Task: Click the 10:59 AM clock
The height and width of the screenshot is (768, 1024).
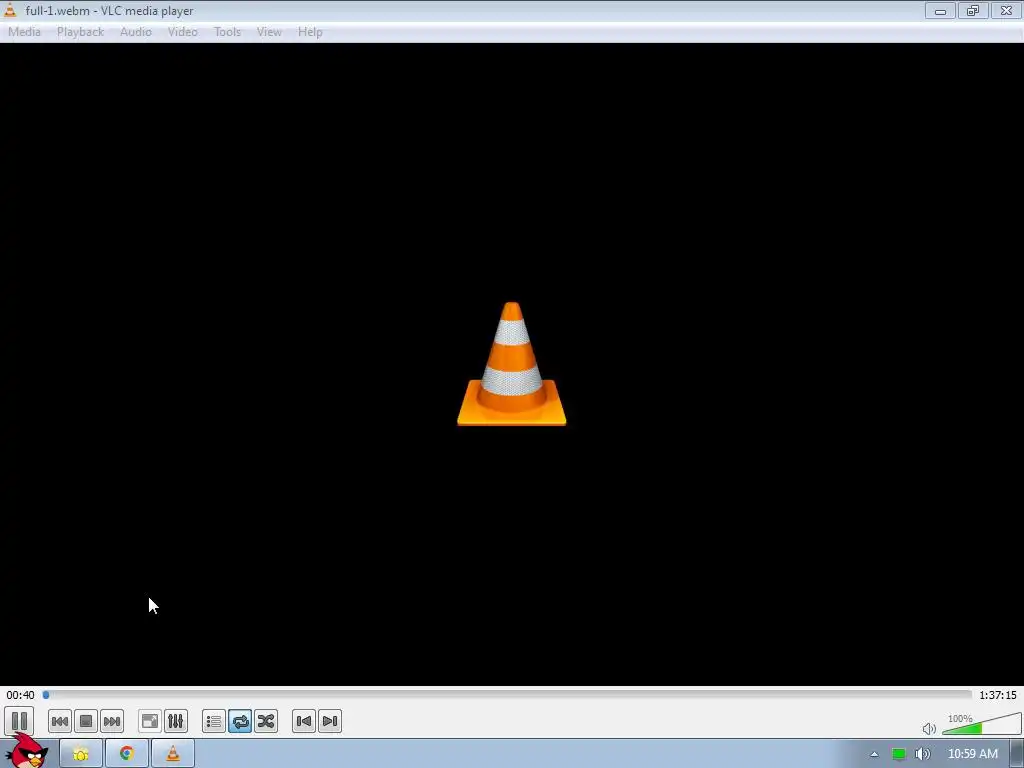Action: (972, 754)
